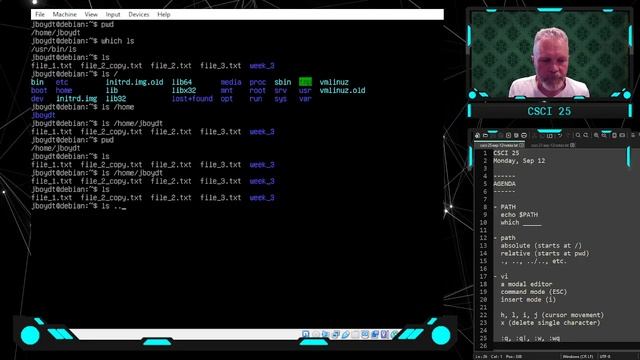Click the audio indicator in VM status bar
Screen dimensions: 640x360
(x=325, y=334)
